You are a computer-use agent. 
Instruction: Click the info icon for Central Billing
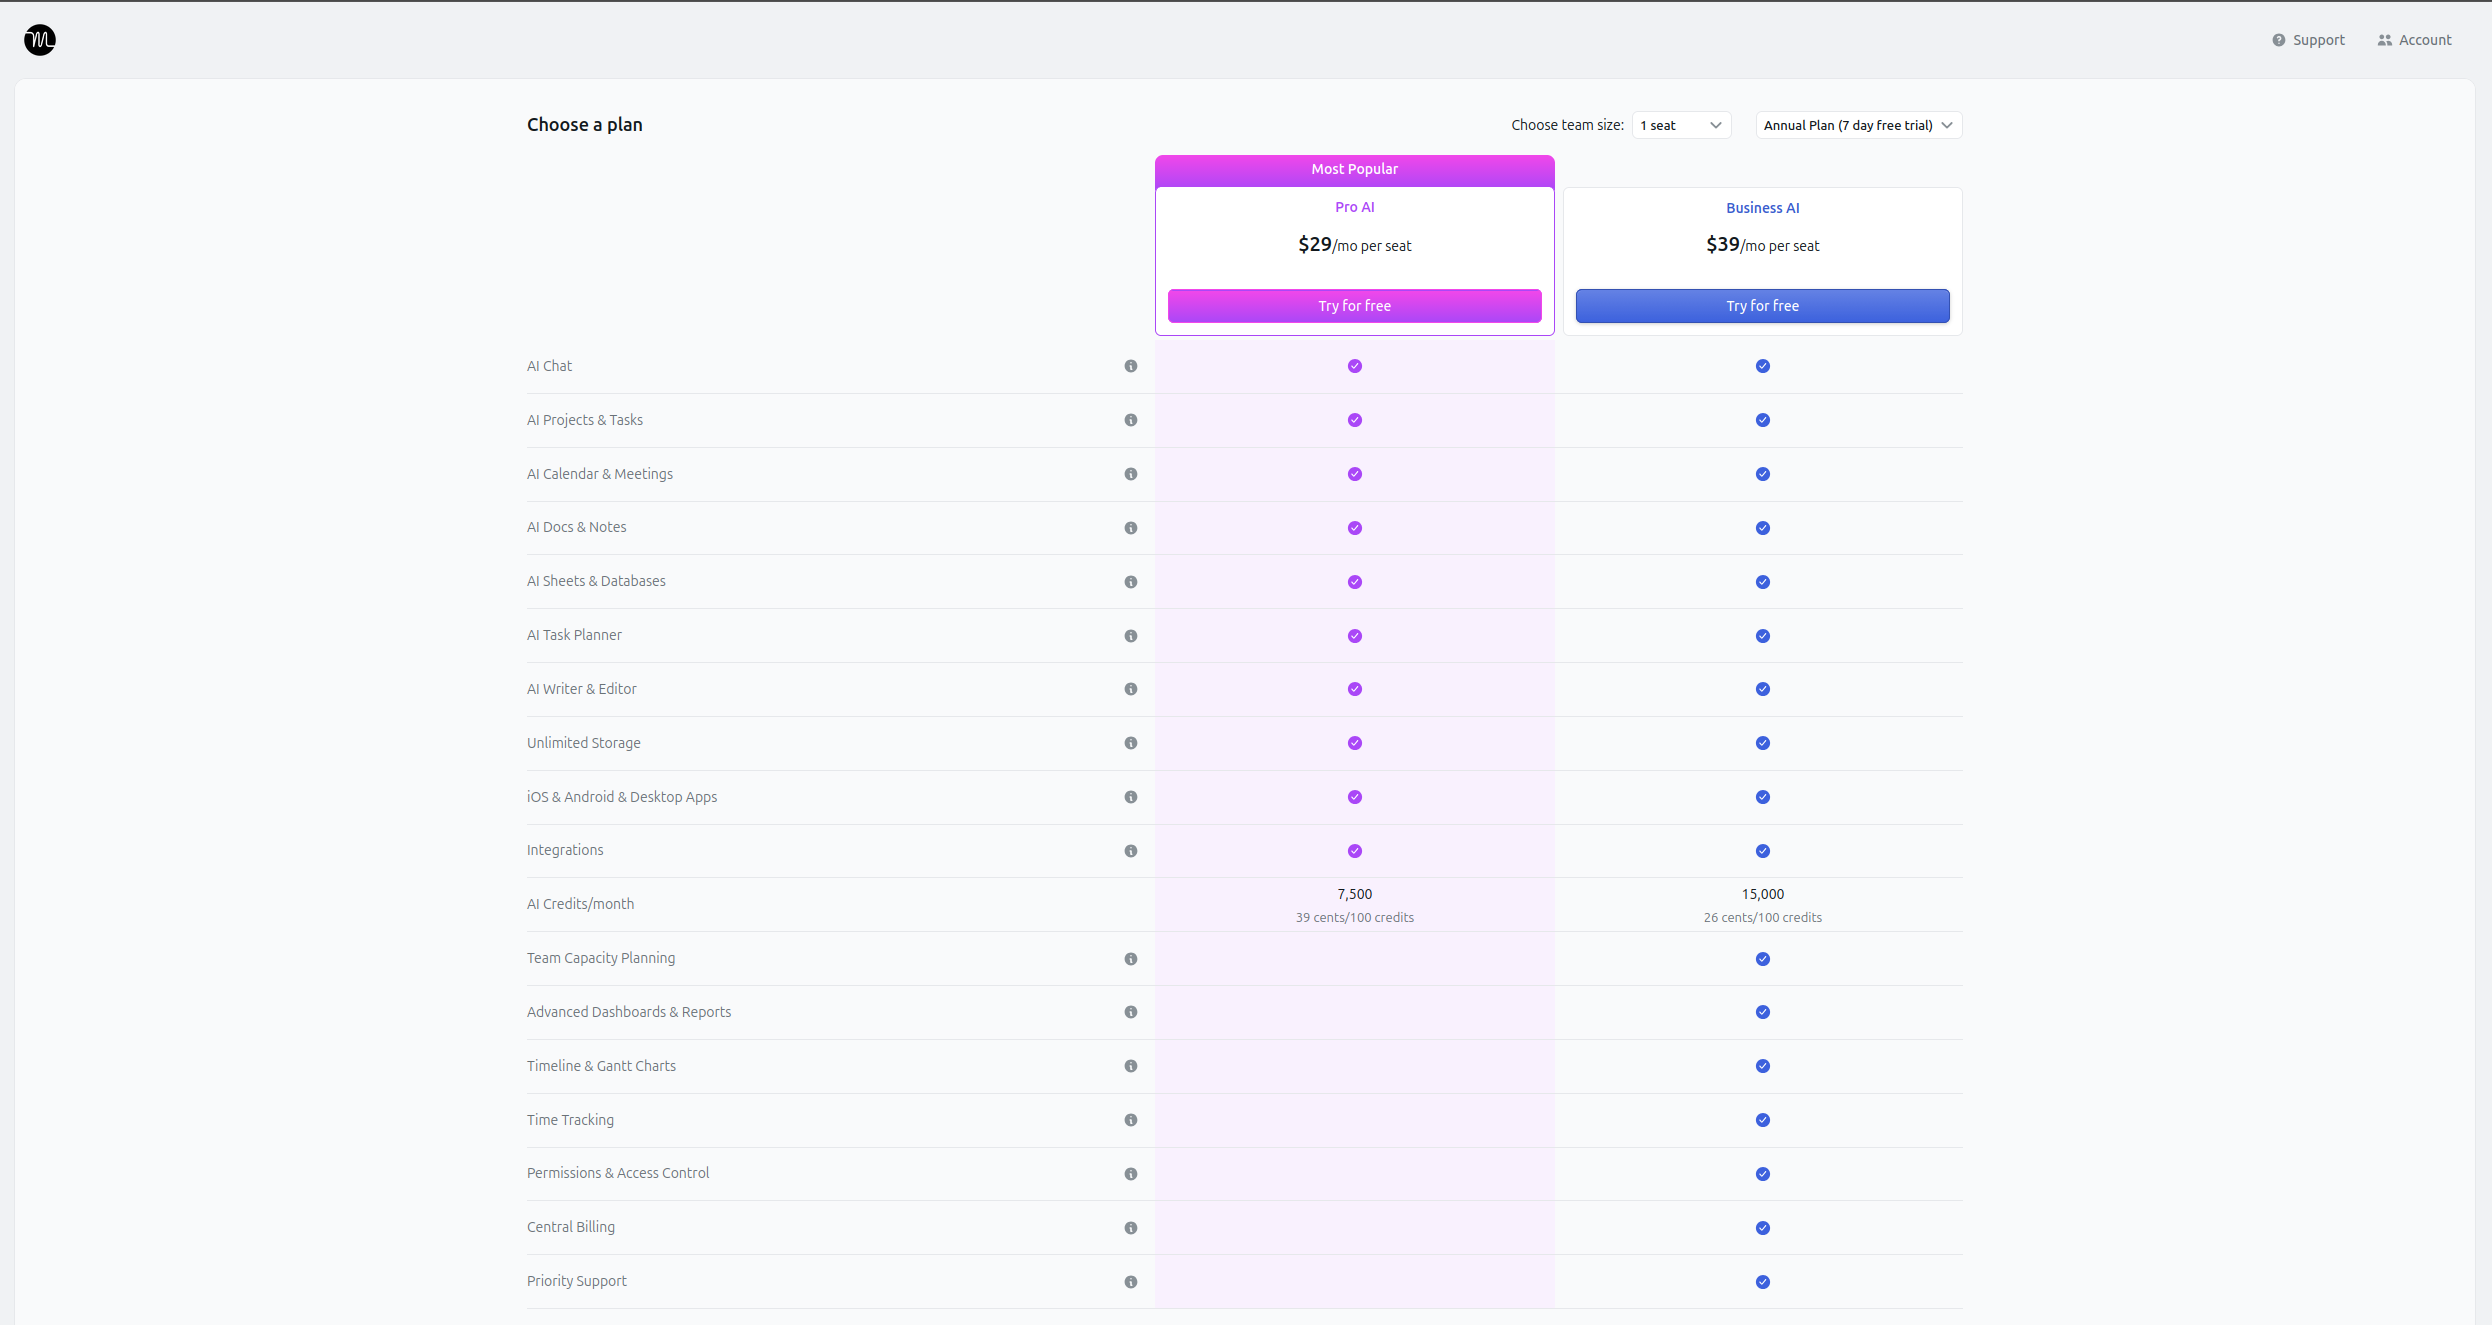point(1131,1228)
